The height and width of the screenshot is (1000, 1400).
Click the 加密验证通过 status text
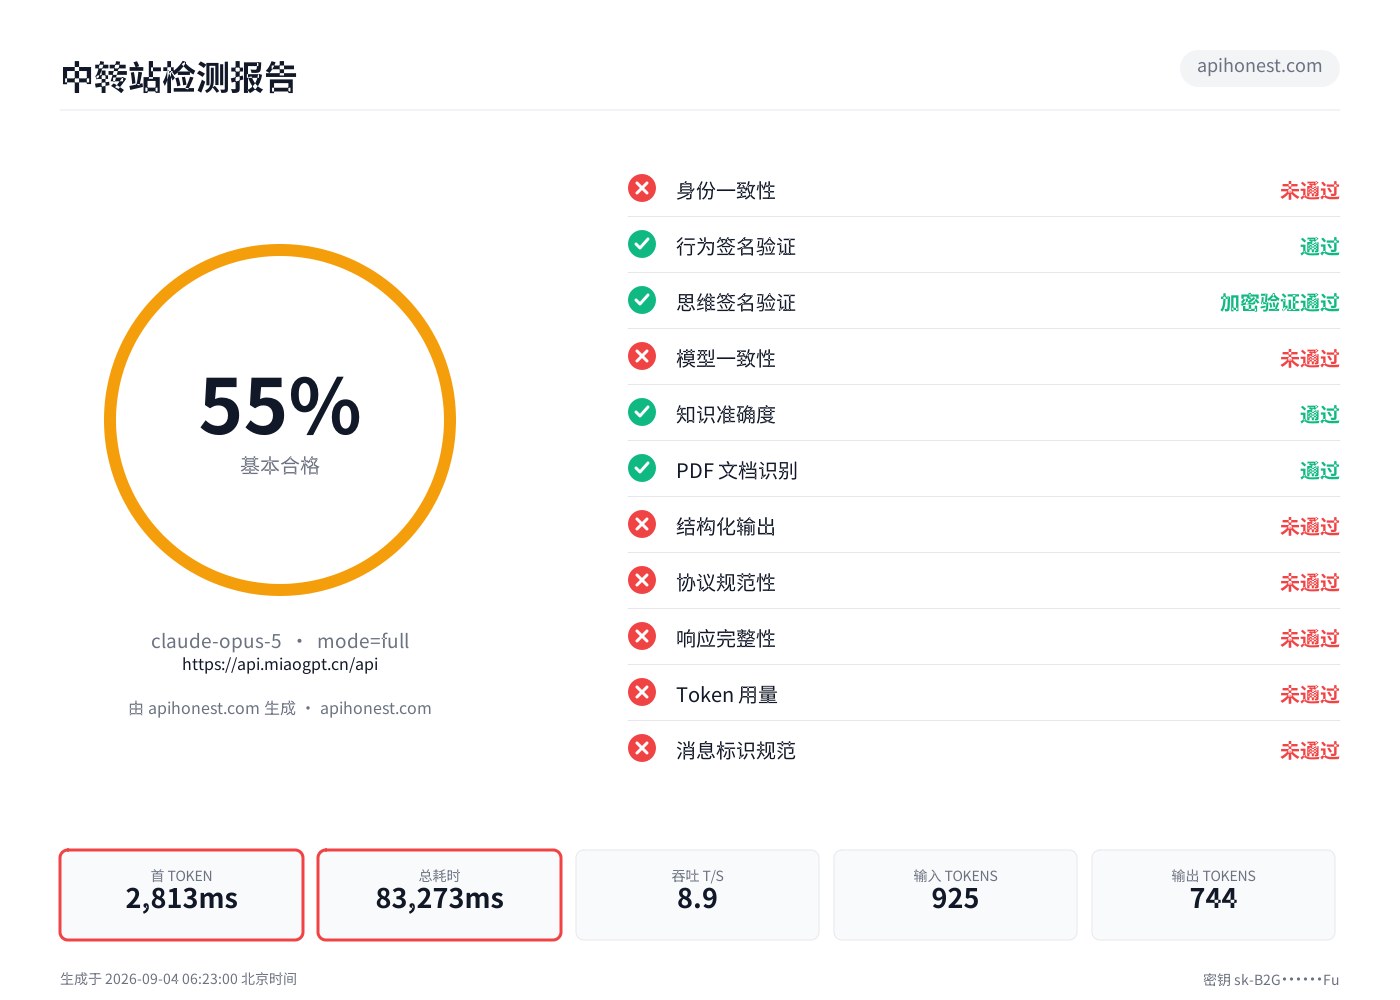click(1279, 302)
